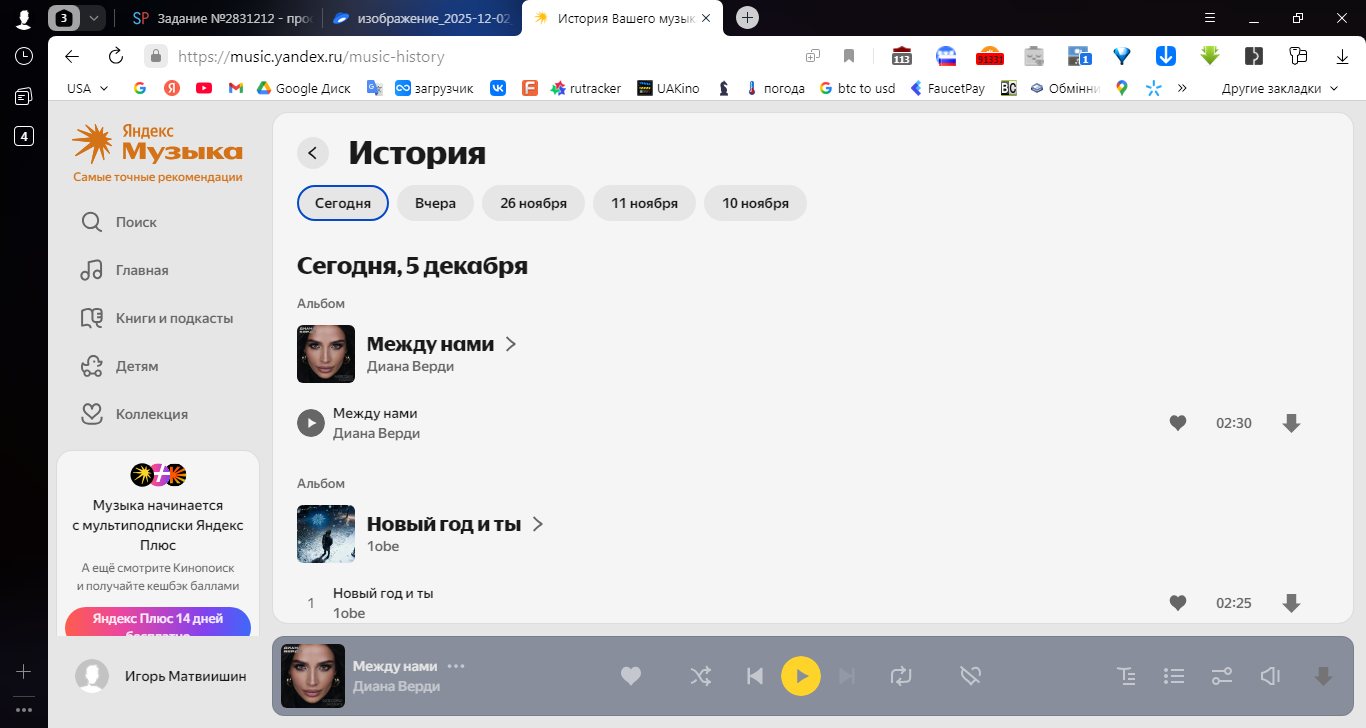Click Яндекс Плюс 14 дней бесплатно button
Image resolution: width=1366 pixels, height=728 pixels.
point(158,623)
